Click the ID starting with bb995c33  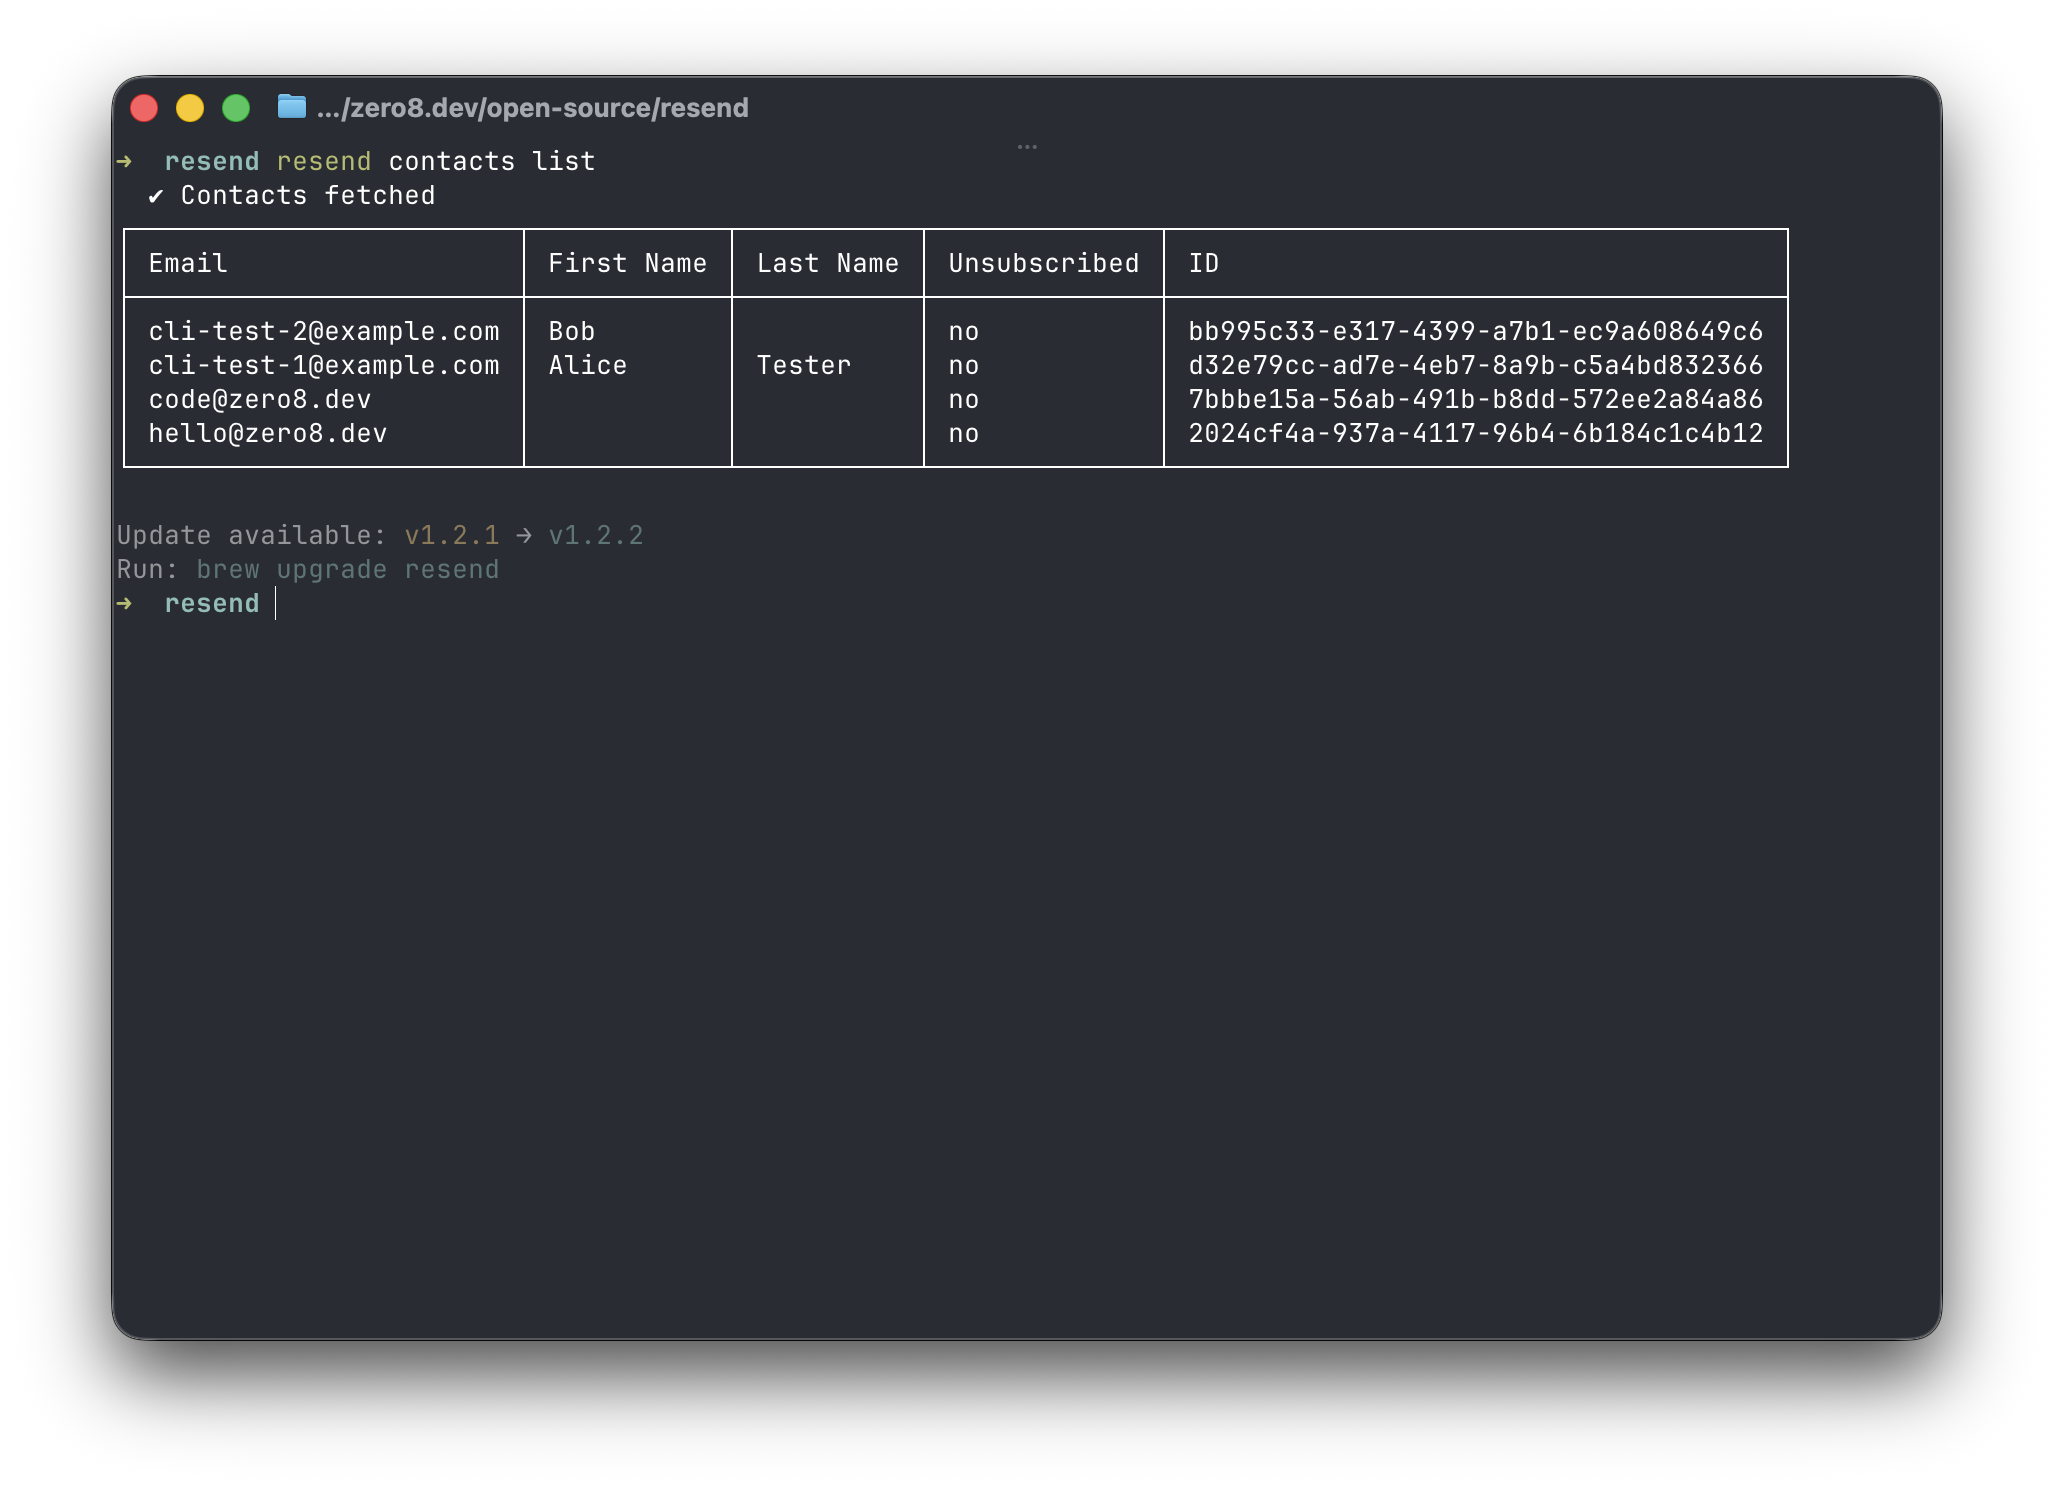pyautogui.click(x=1475, y=331)
